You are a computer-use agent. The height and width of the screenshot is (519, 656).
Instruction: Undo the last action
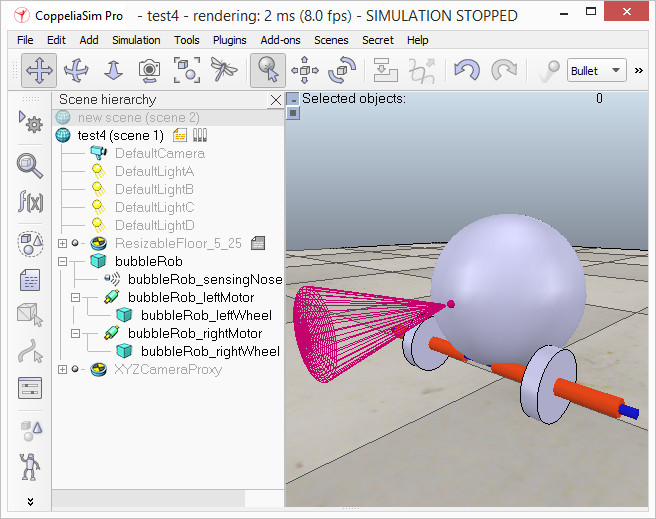tap(466, 70)
